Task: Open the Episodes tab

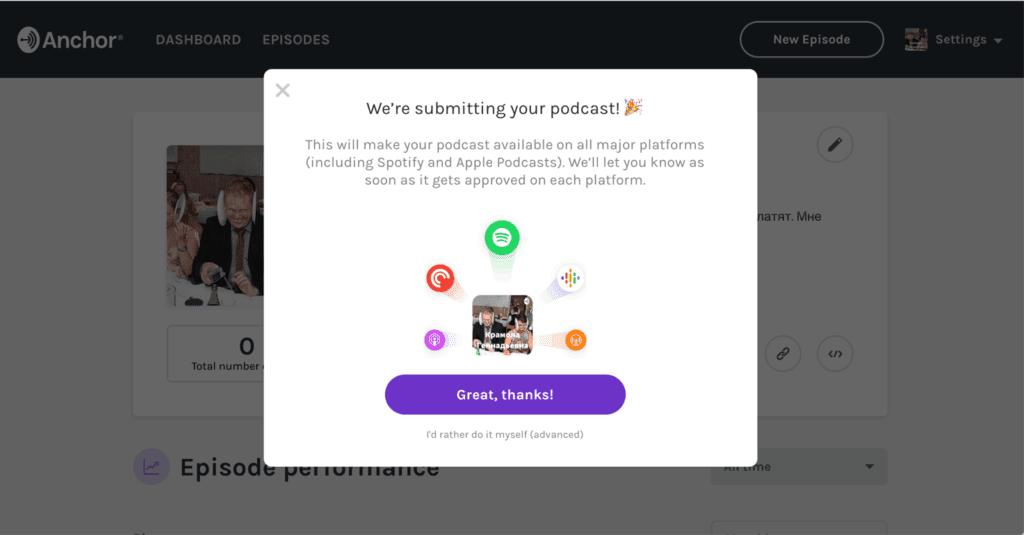Action: (x=296, y=40)
